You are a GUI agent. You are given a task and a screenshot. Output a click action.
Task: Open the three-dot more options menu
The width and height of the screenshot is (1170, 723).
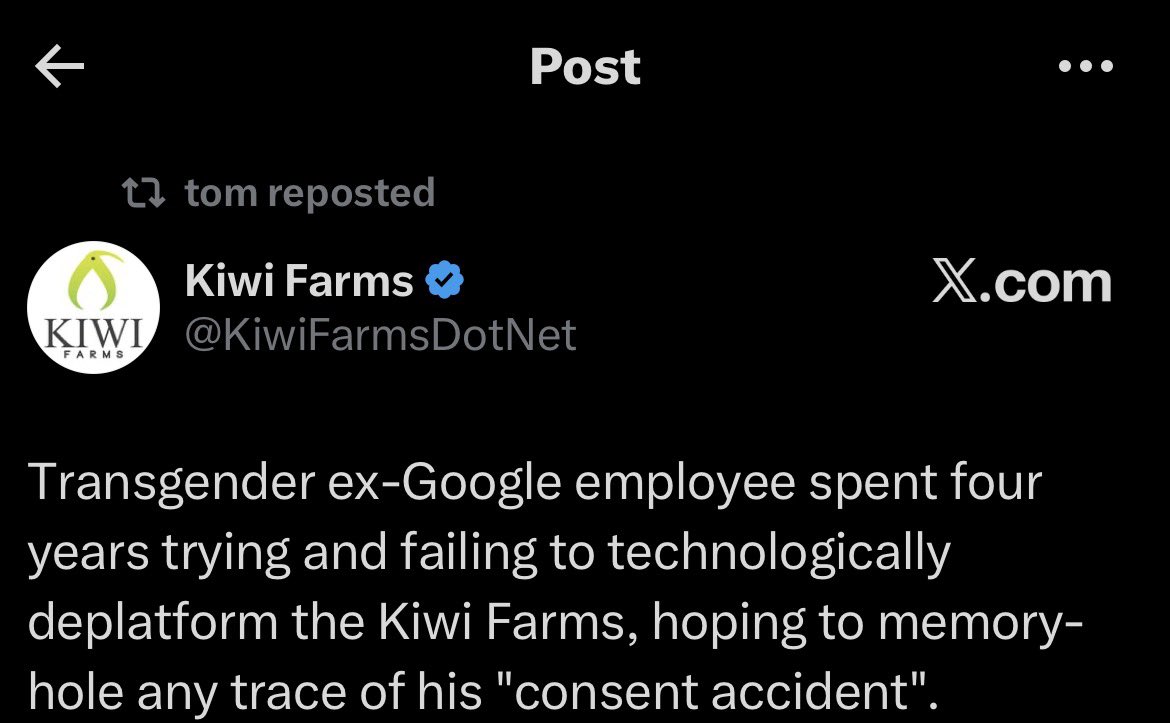point(1085,67)
